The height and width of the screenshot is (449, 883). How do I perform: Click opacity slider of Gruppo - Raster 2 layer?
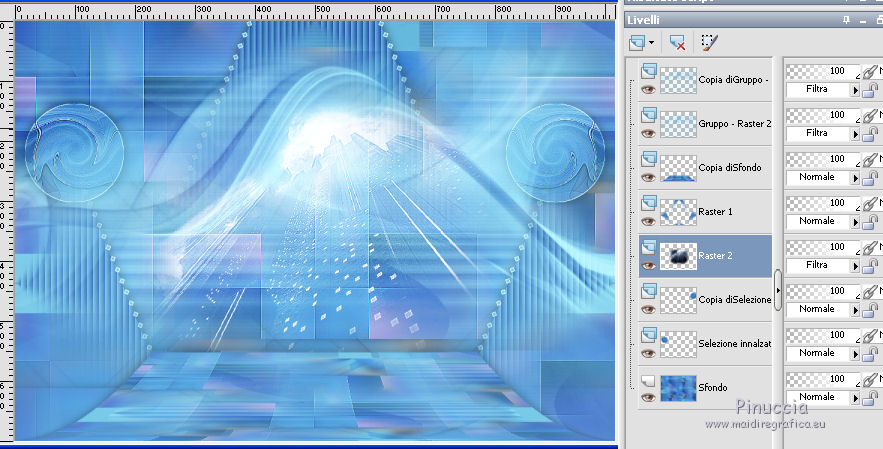pos(823,115)
